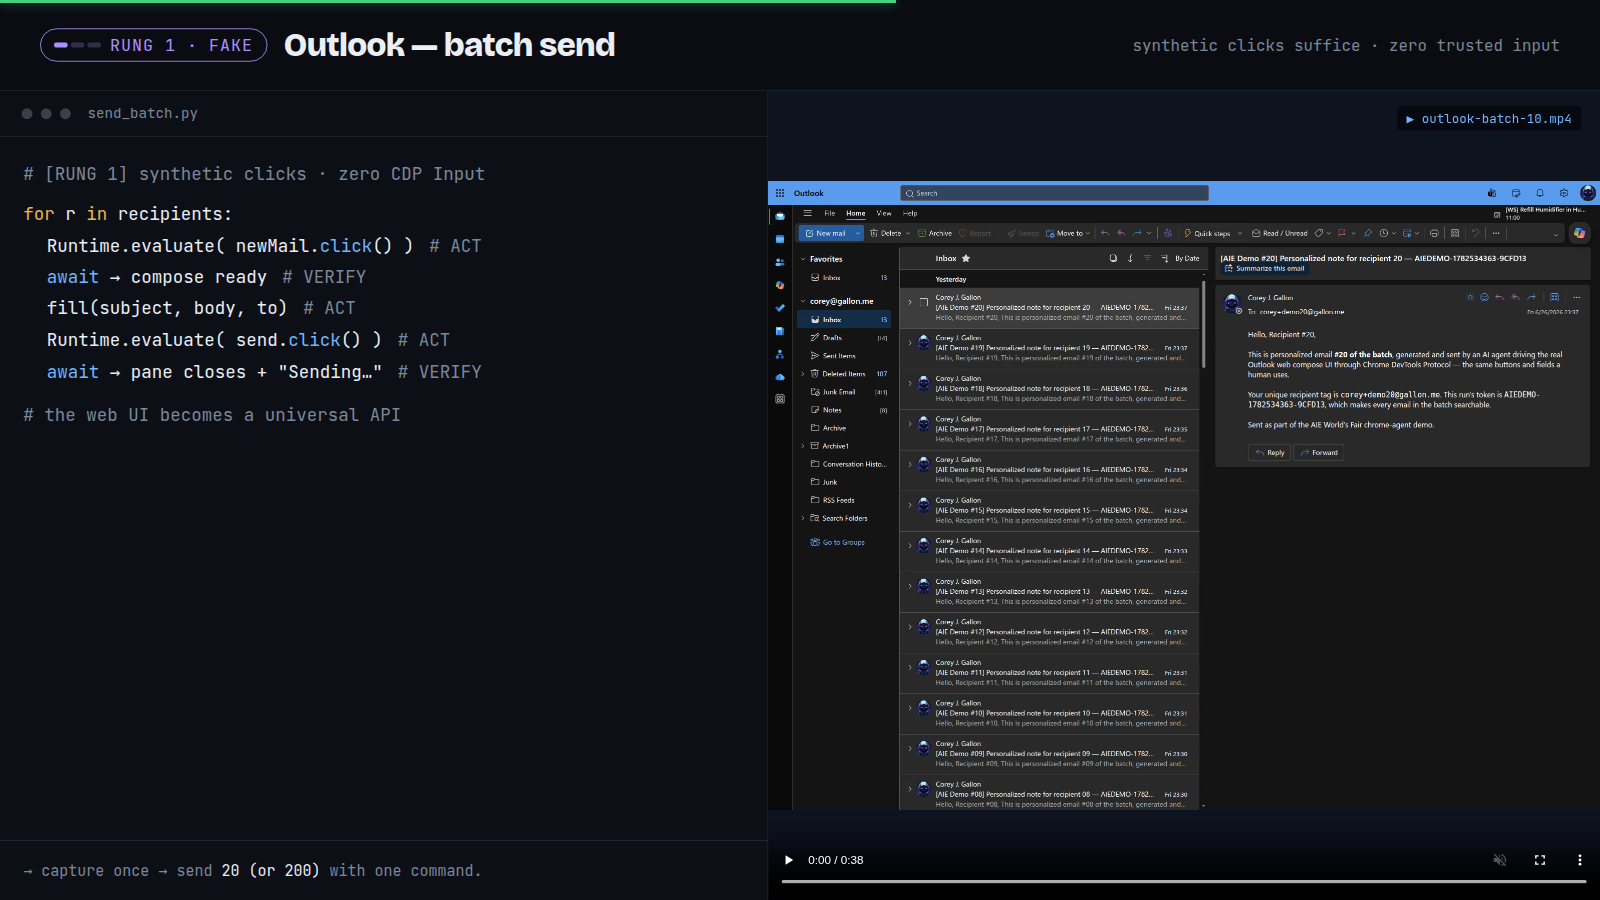Open the video player's three-dot options menu

tap(1580, 860)
